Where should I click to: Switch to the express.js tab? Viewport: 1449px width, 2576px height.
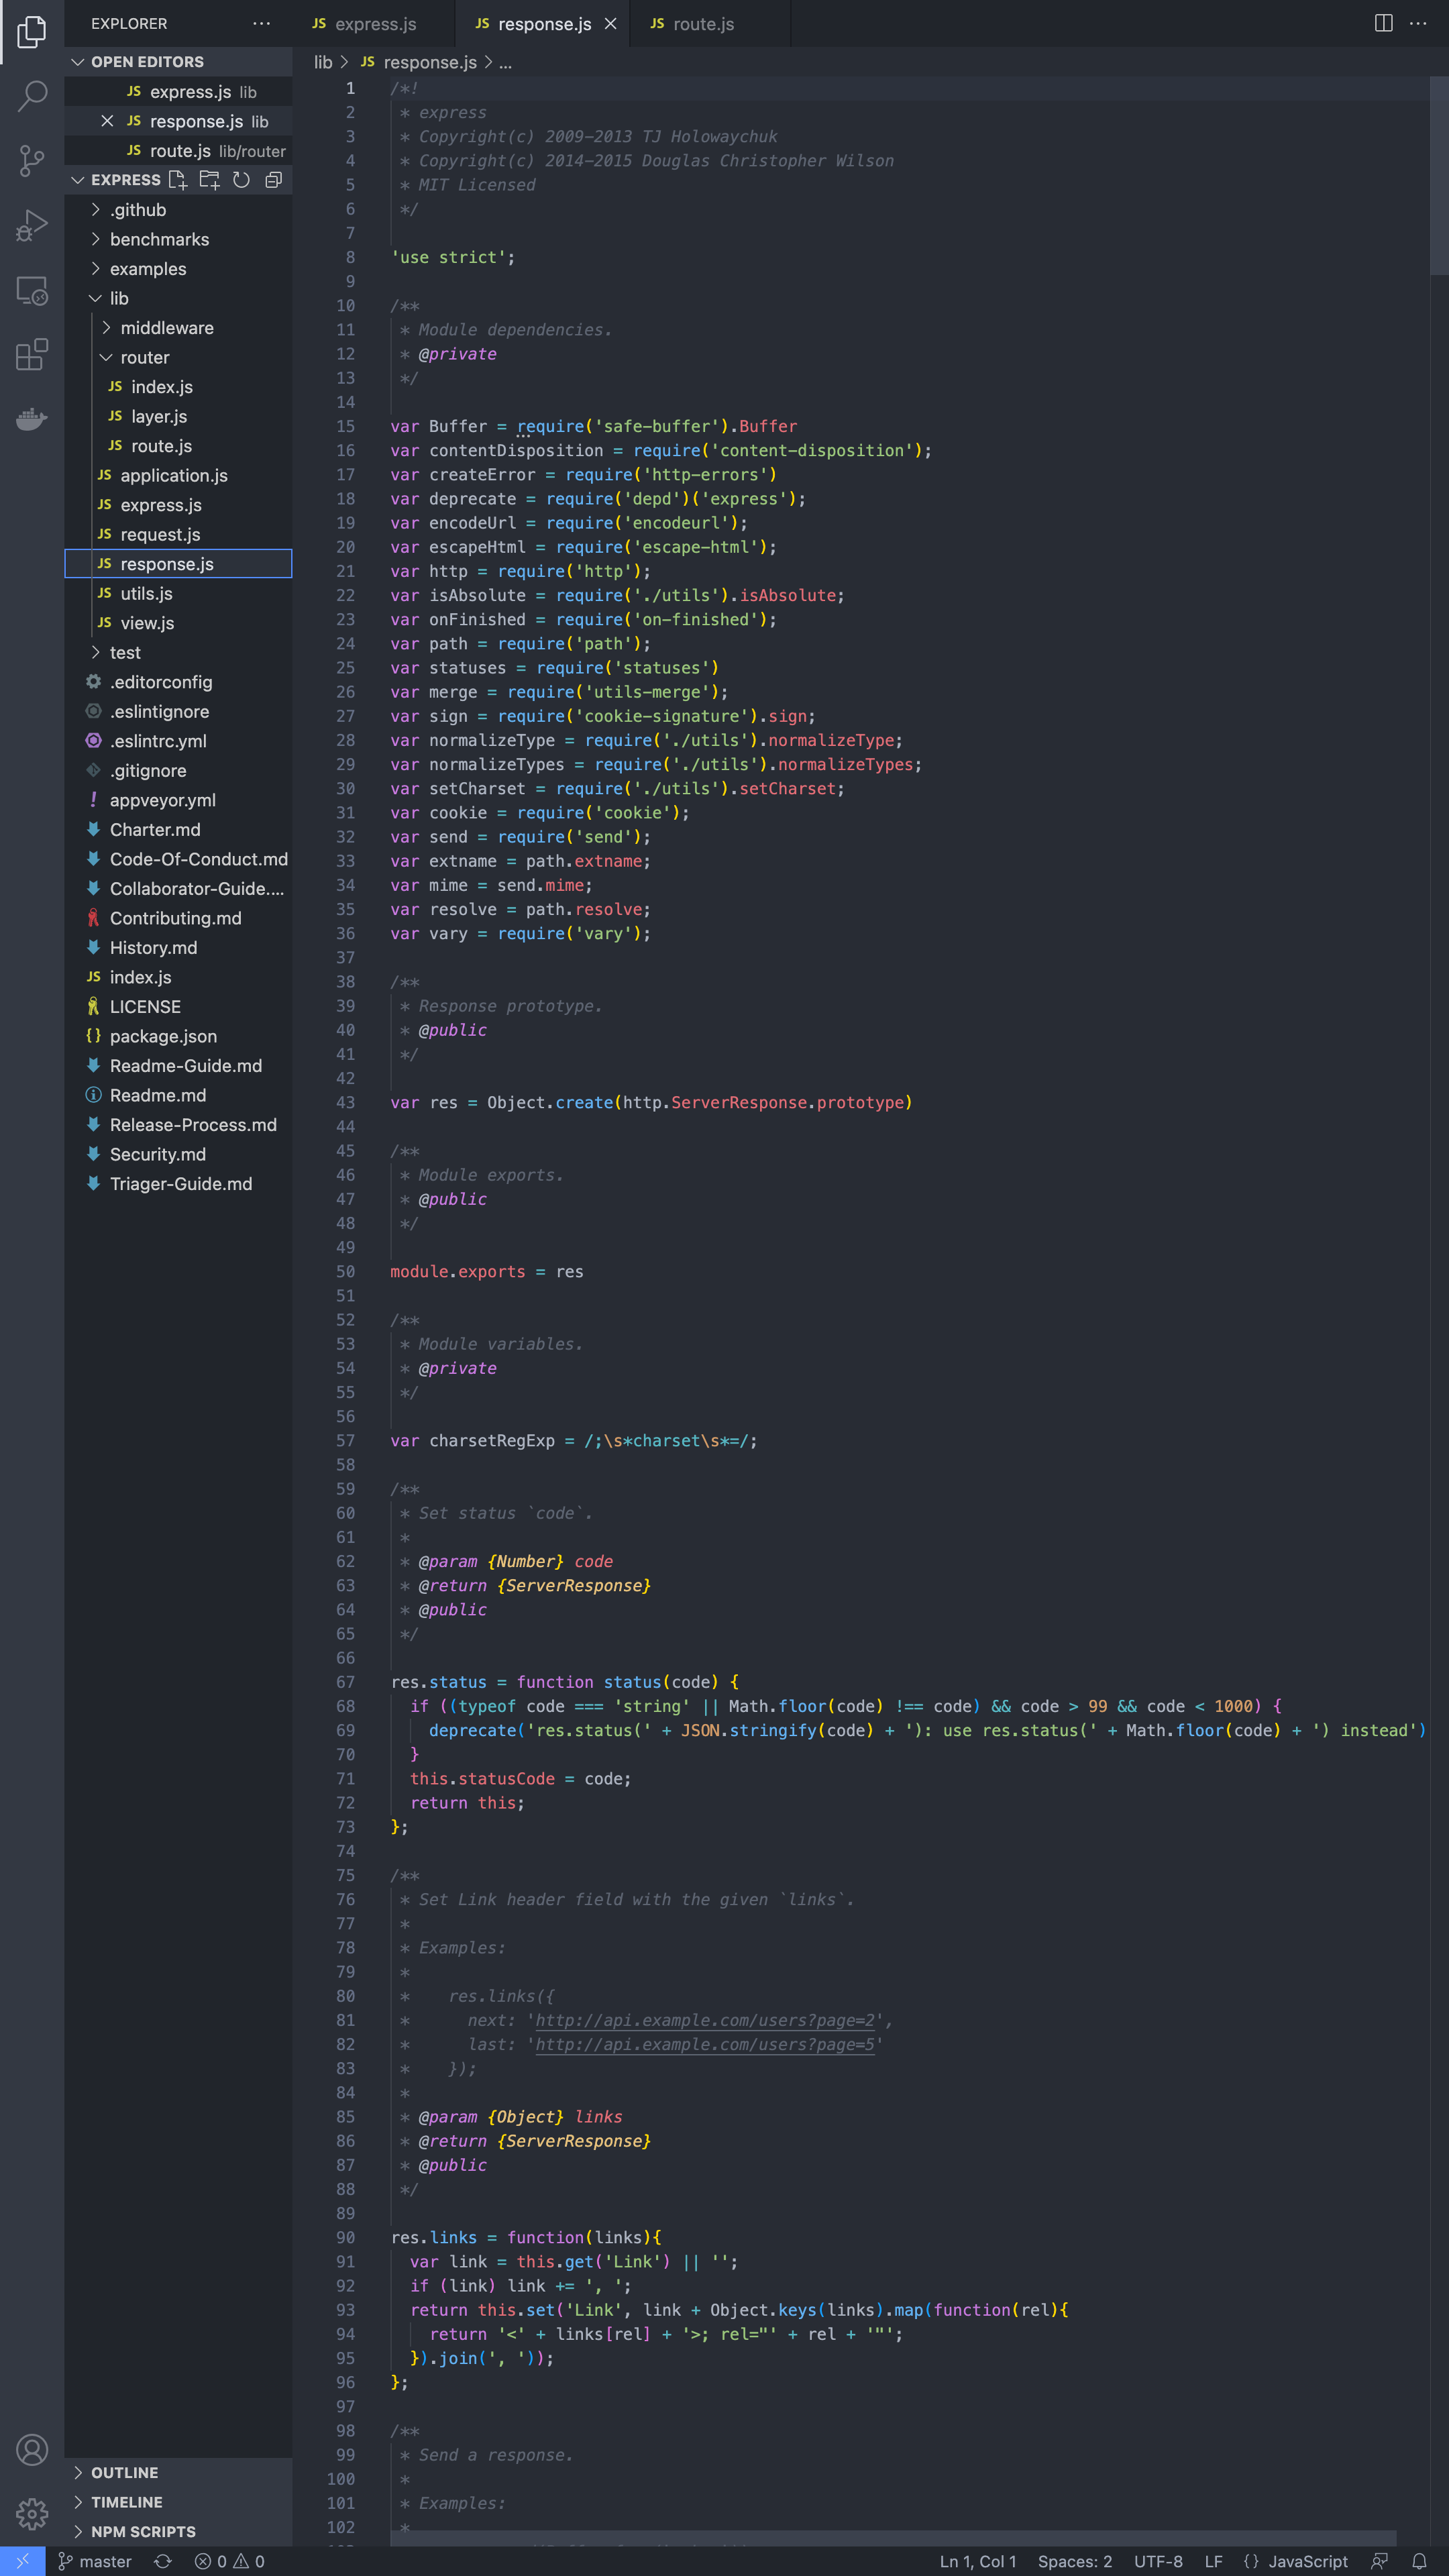(x=373, y=23)
